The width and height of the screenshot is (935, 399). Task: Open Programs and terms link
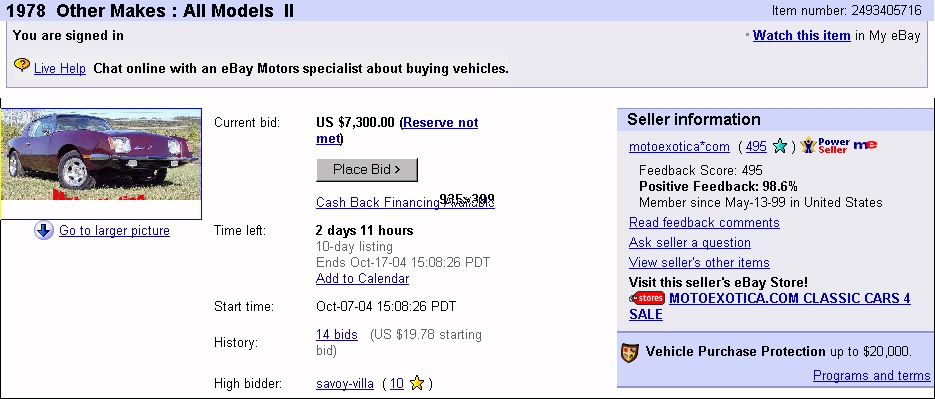(871, 376)
